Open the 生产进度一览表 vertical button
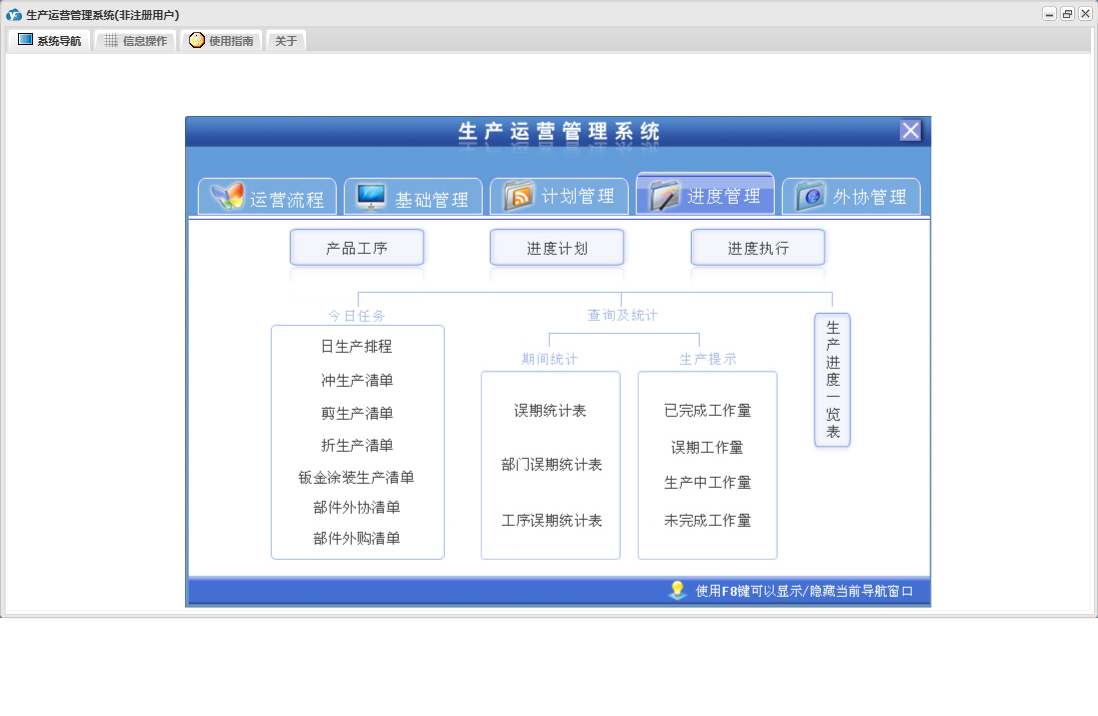Viewport: 1098px width, 716px height. [x=832, y=380]
